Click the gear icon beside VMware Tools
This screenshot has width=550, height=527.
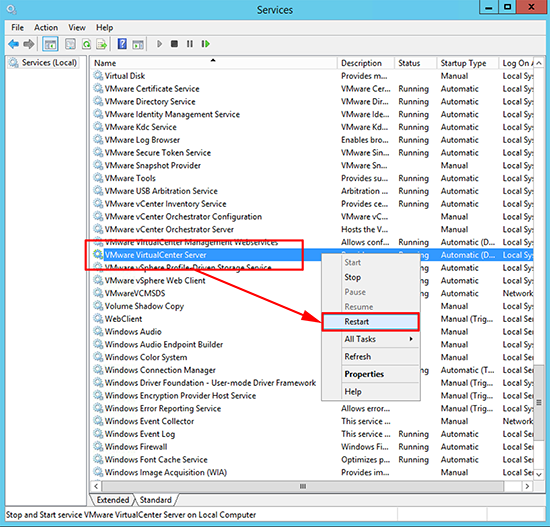[x=98, y=178]
